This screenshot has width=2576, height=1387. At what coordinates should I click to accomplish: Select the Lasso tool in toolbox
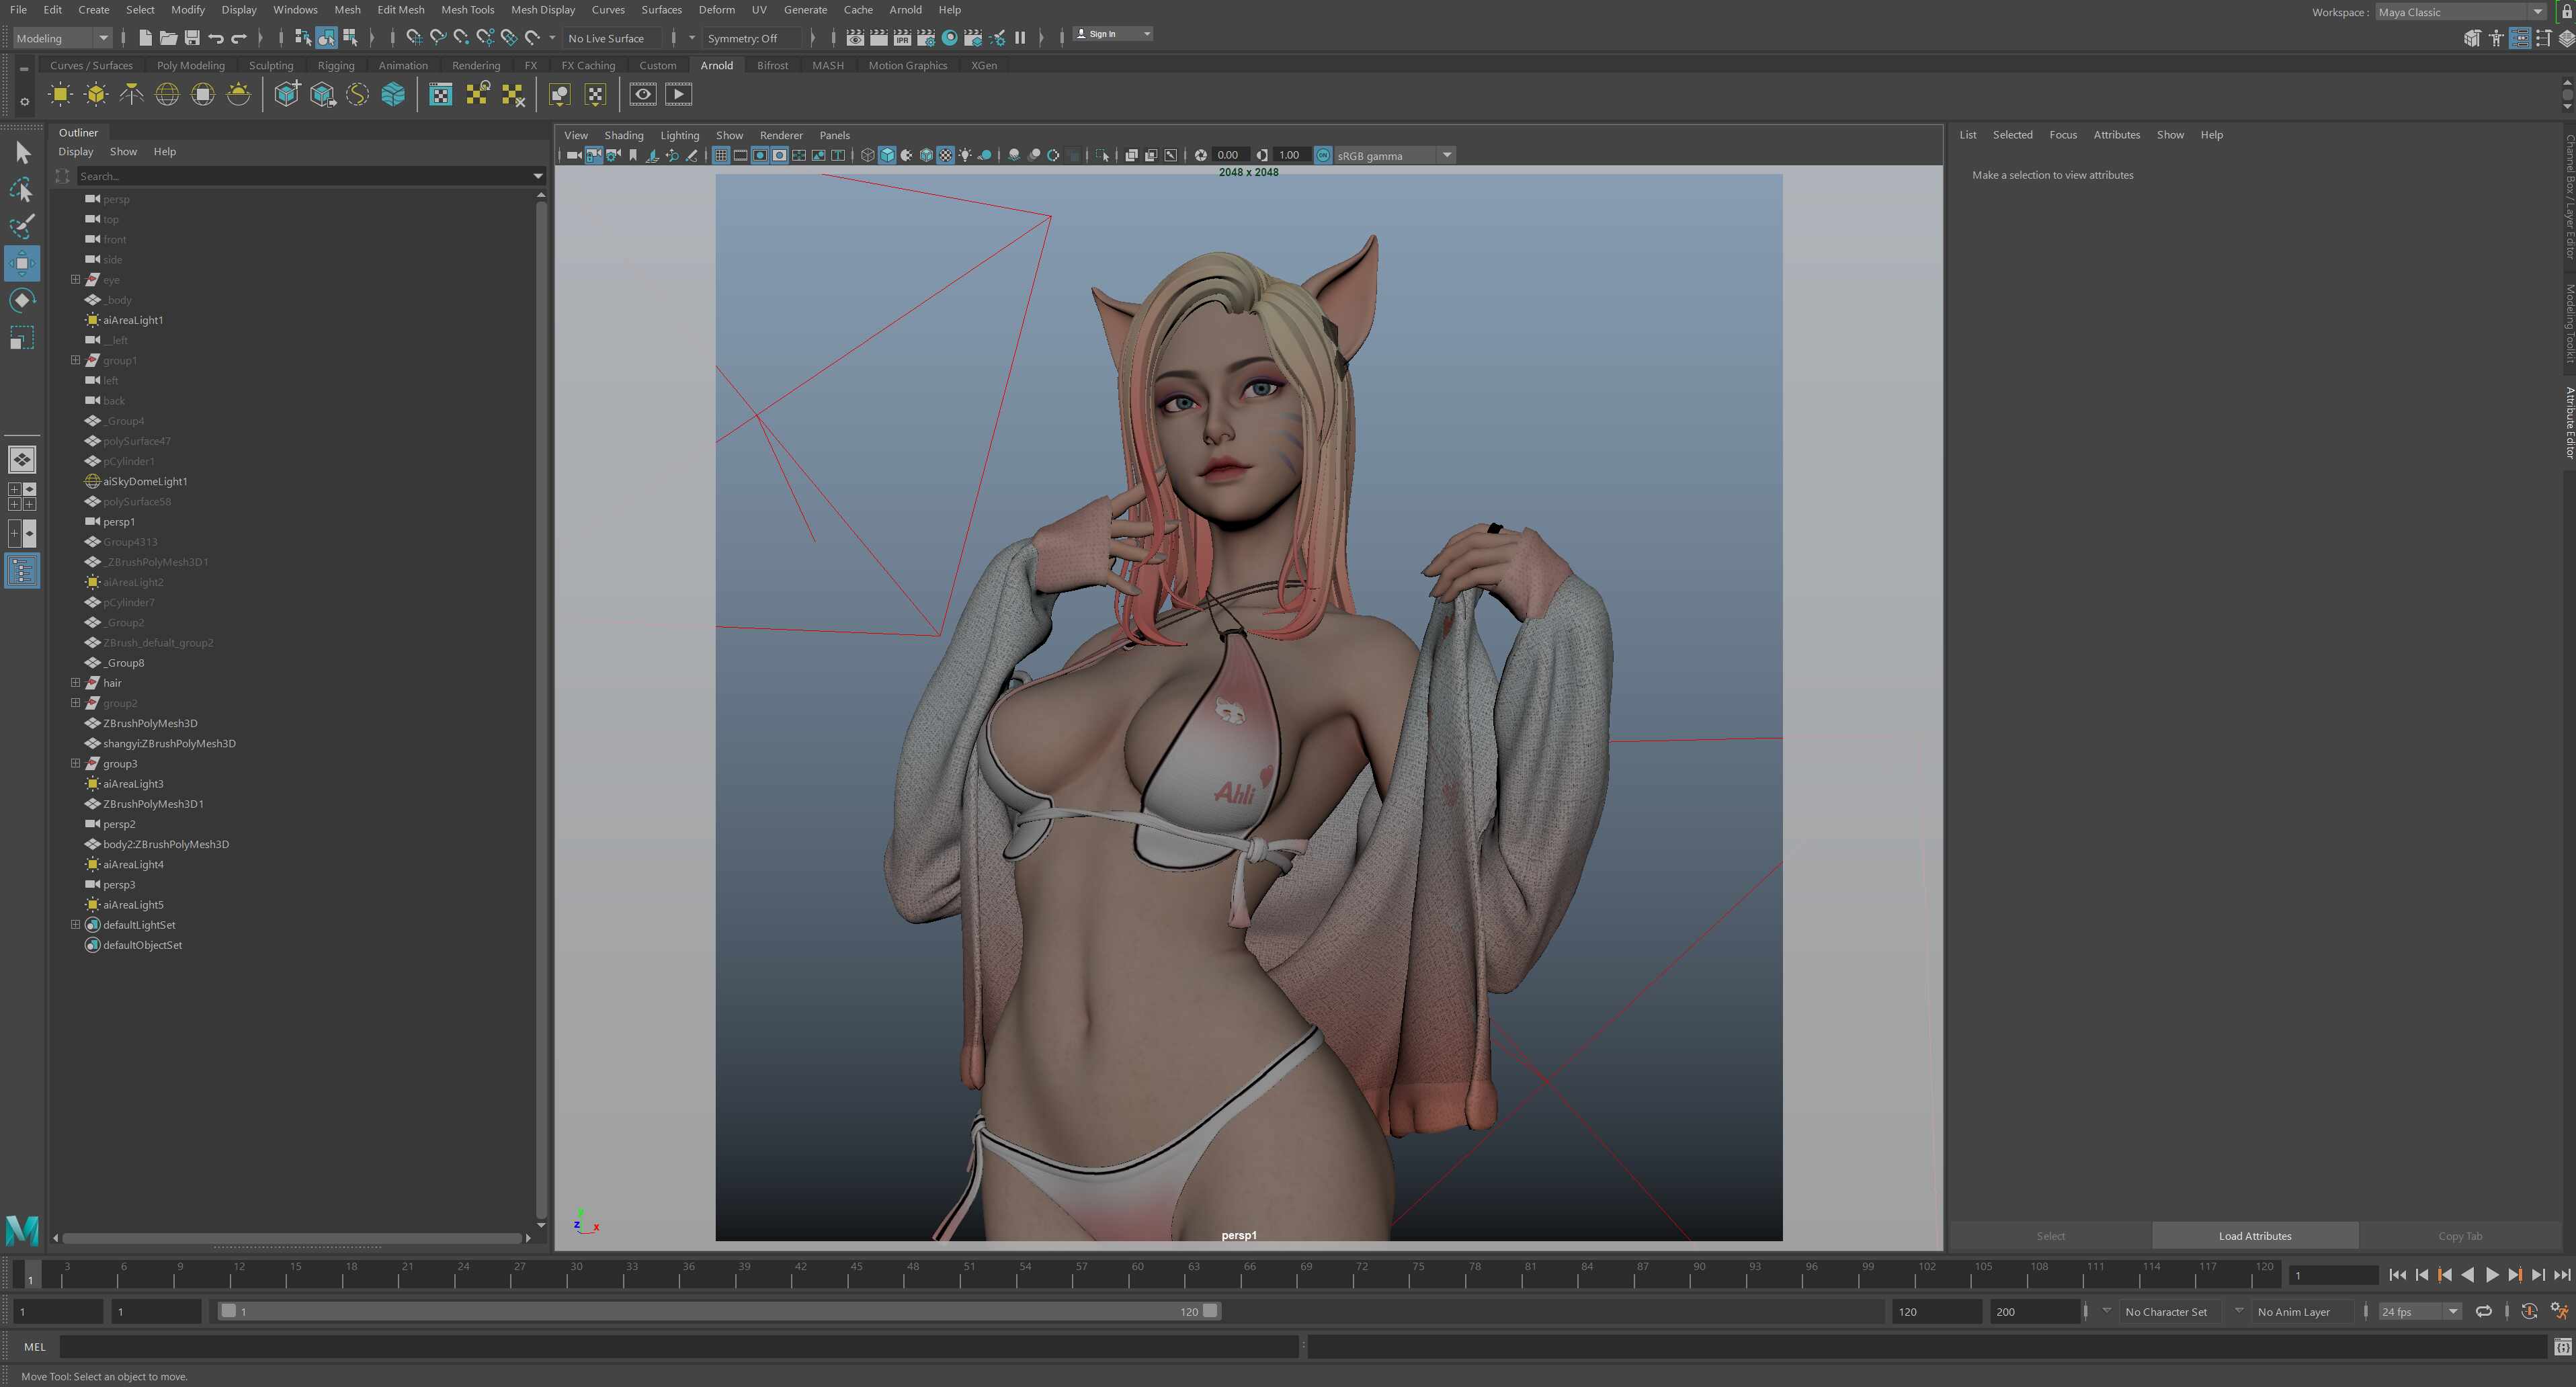pyautogui.click(x=22, y=189)
